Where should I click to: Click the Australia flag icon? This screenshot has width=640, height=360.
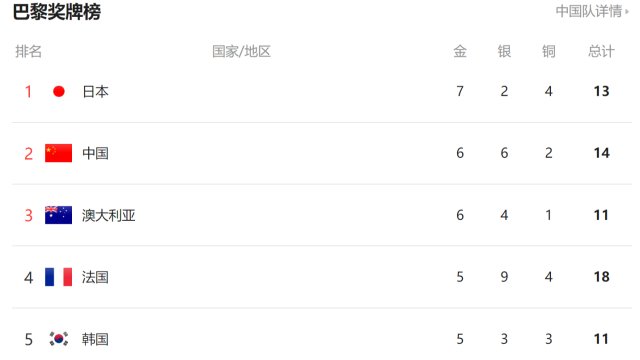pos(58,215)
